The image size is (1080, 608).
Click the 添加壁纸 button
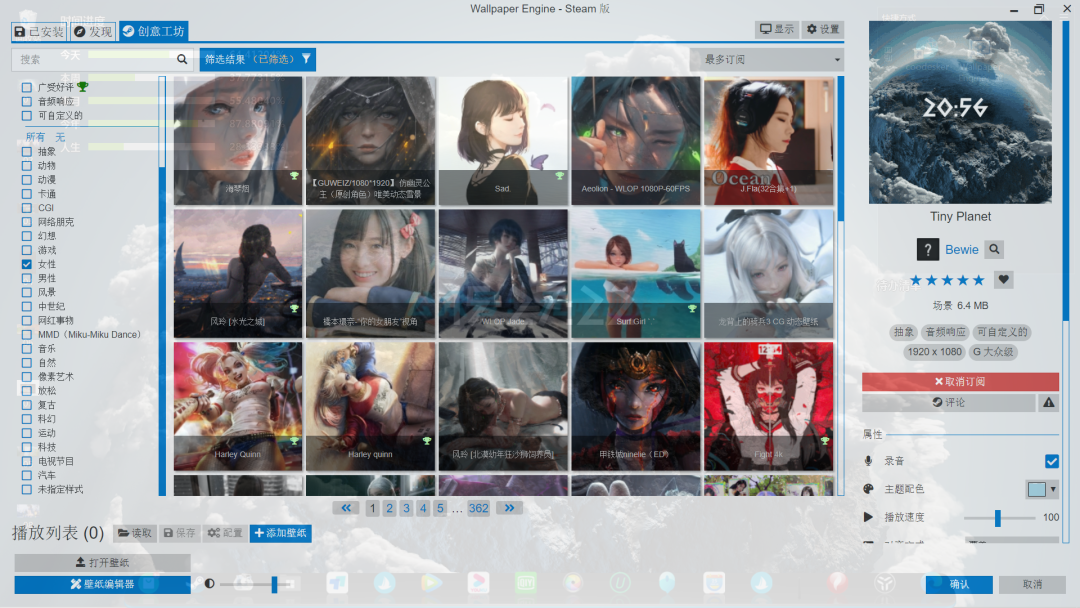(281, 533)
